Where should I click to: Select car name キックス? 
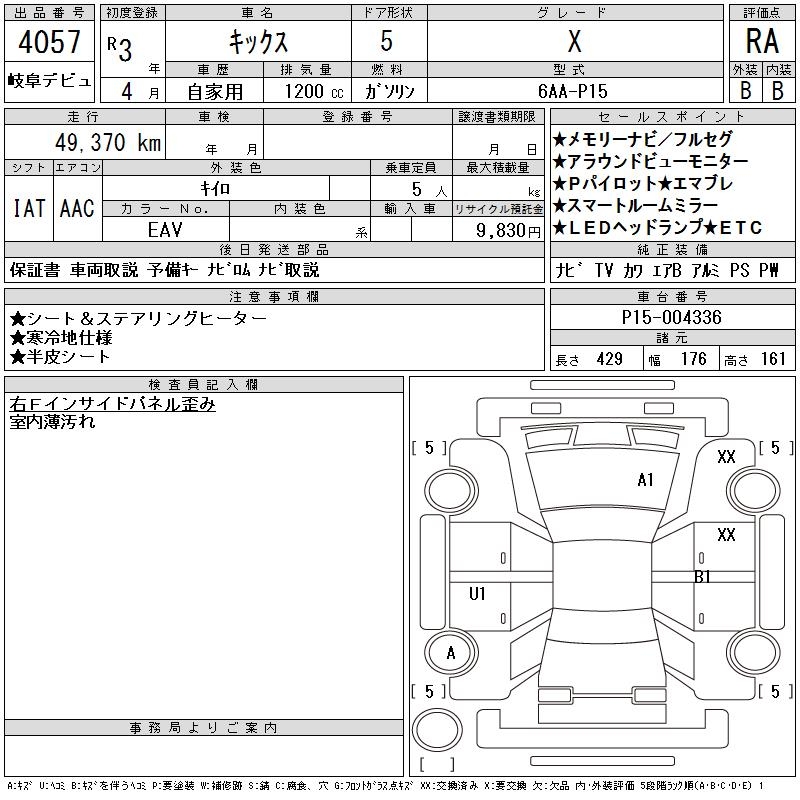259,41
